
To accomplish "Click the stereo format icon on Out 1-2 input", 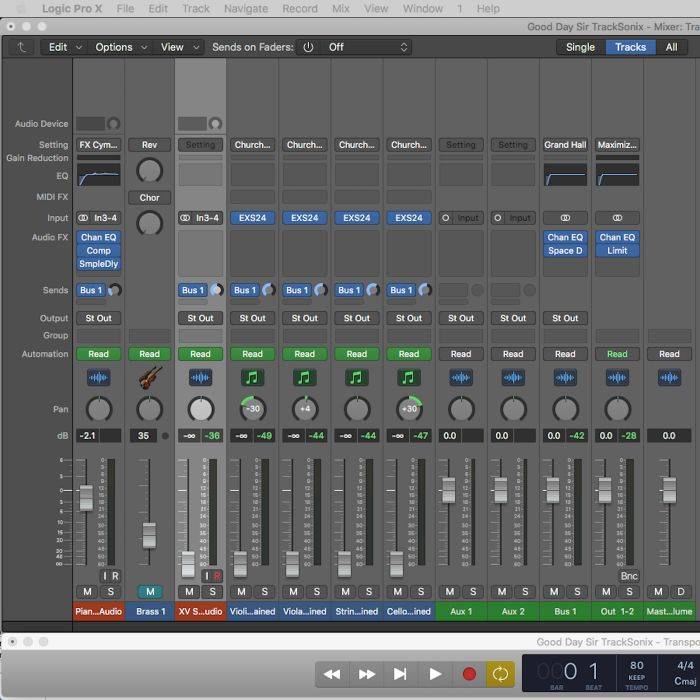I will point(617,218).
